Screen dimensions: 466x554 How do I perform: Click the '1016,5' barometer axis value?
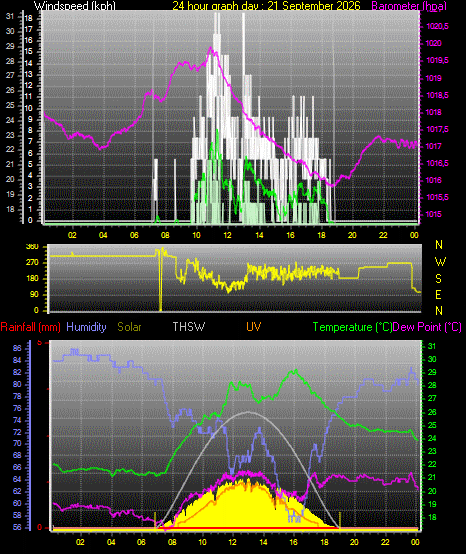(437, 163)
